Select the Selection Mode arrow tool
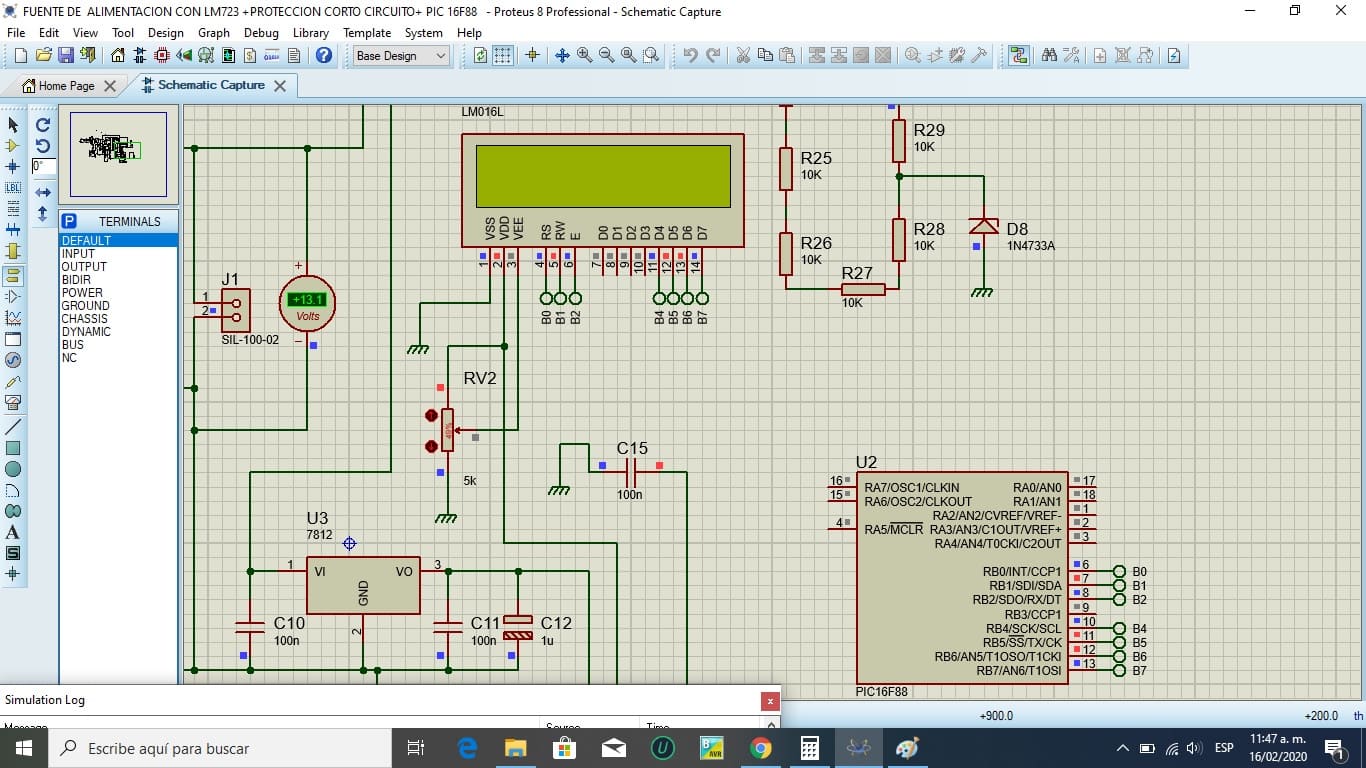This screenshot has height=768, width=1366. coord(13,125)
